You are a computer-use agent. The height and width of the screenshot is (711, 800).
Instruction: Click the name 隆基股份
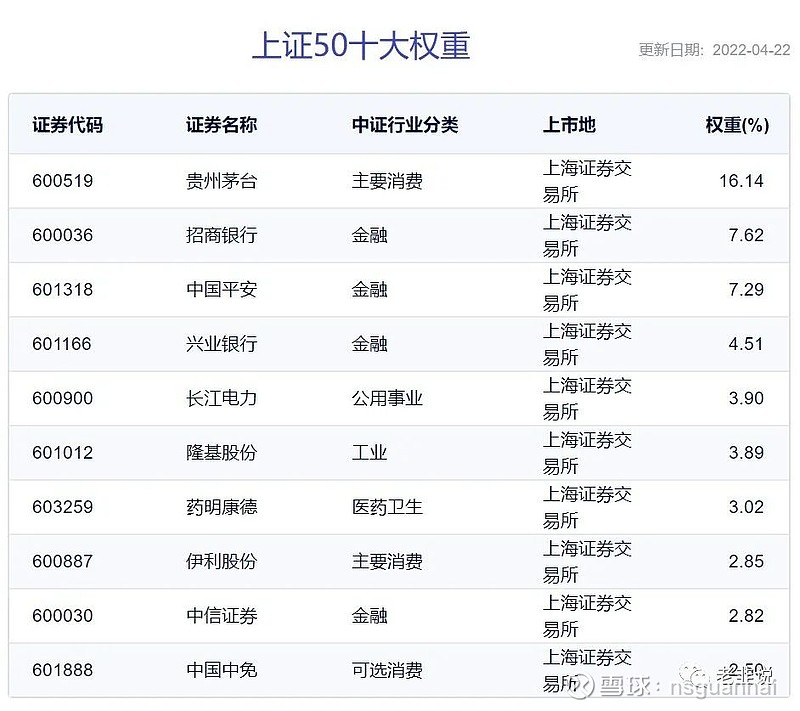click(221, 453)
